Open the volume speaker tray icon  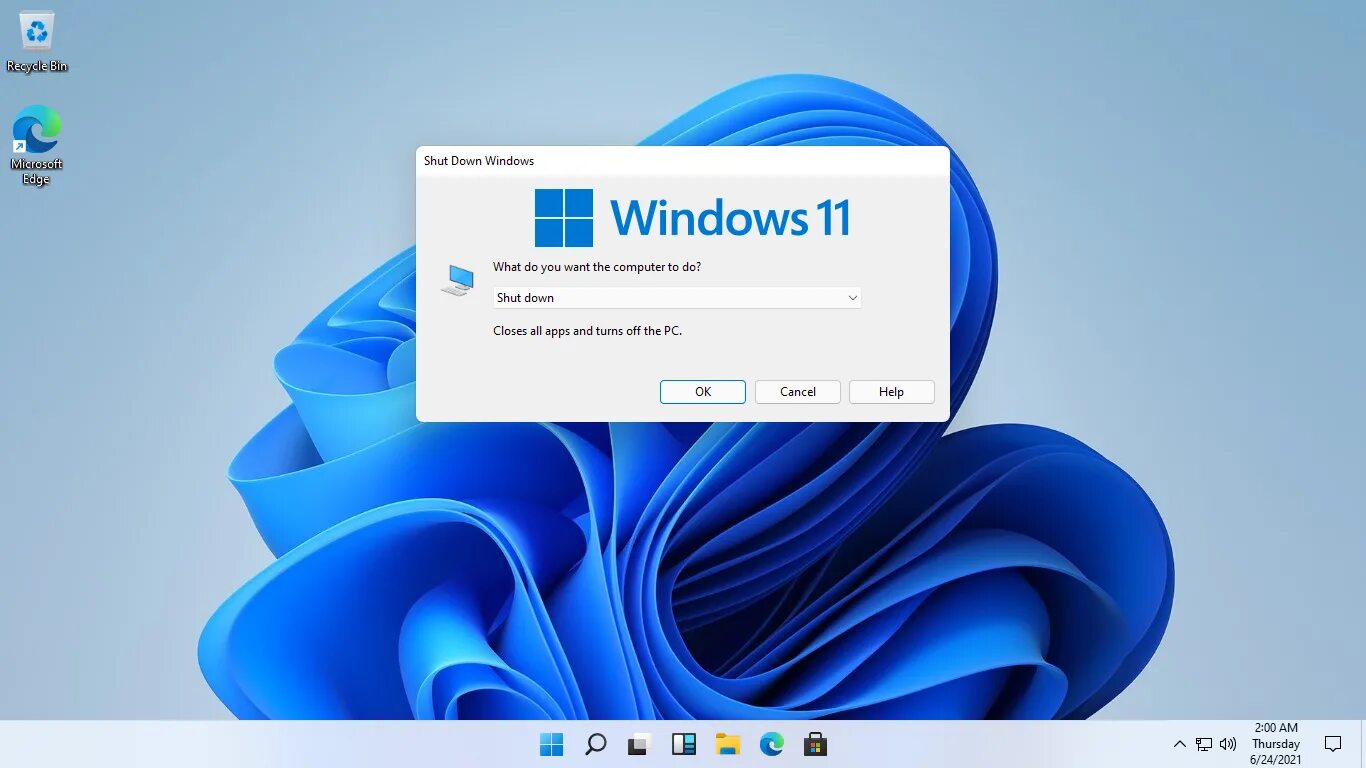(1229, 744)
